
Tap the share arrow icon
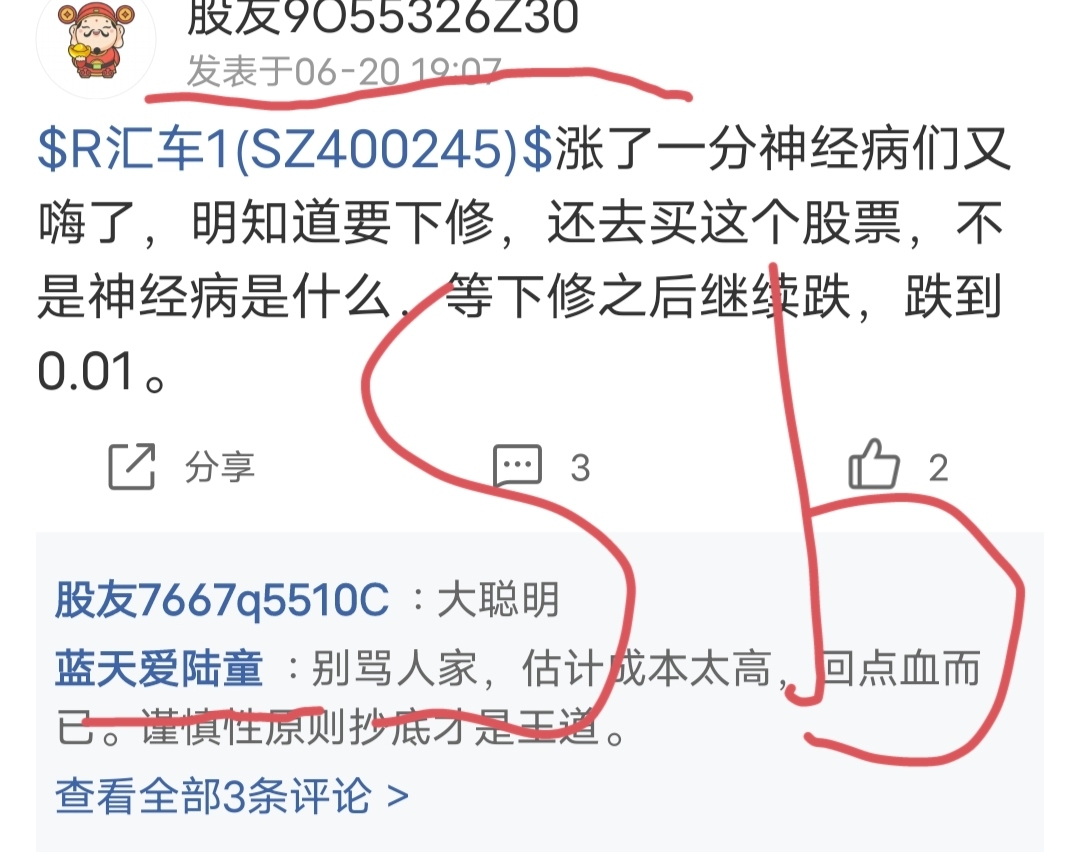132,466
